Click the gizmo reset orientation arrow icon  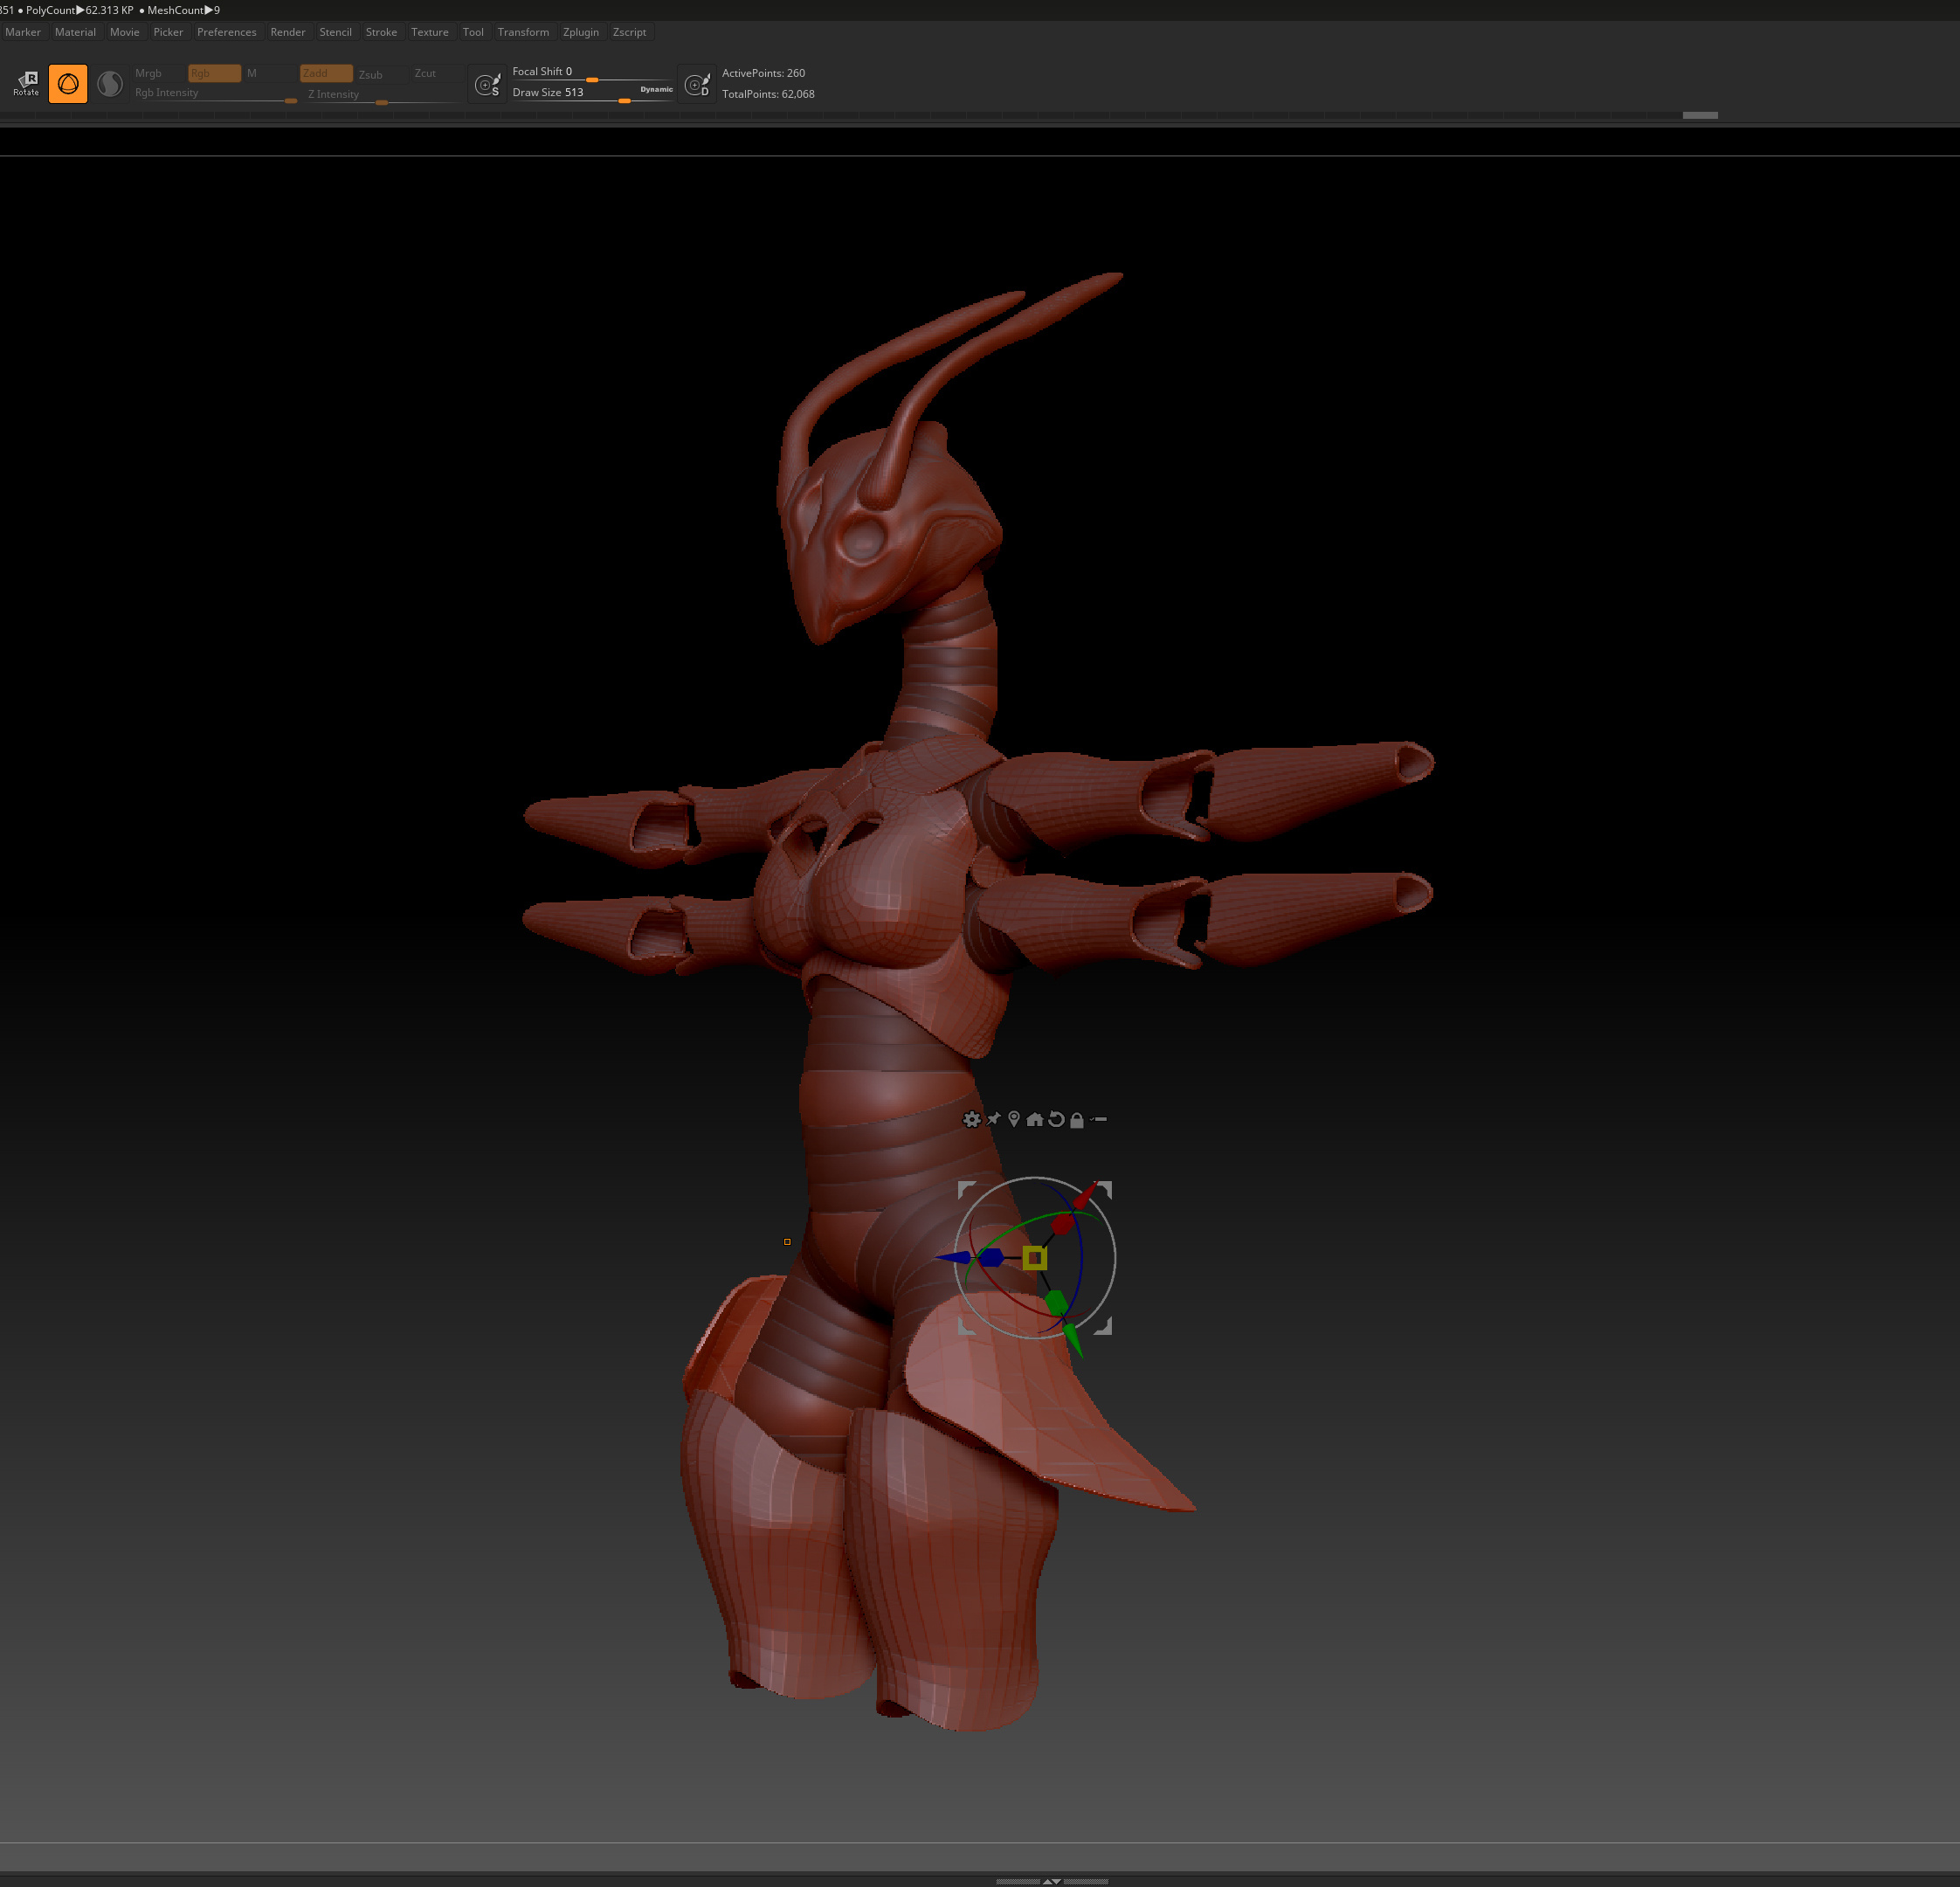[1056, 1119]
